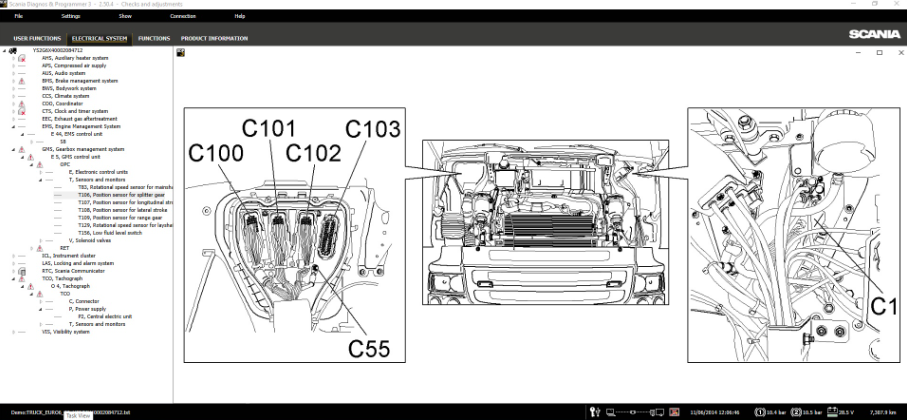Expand the APS Compressed air supply node
The width and height of the screenshot is (907, 420).
coord(13,66)
